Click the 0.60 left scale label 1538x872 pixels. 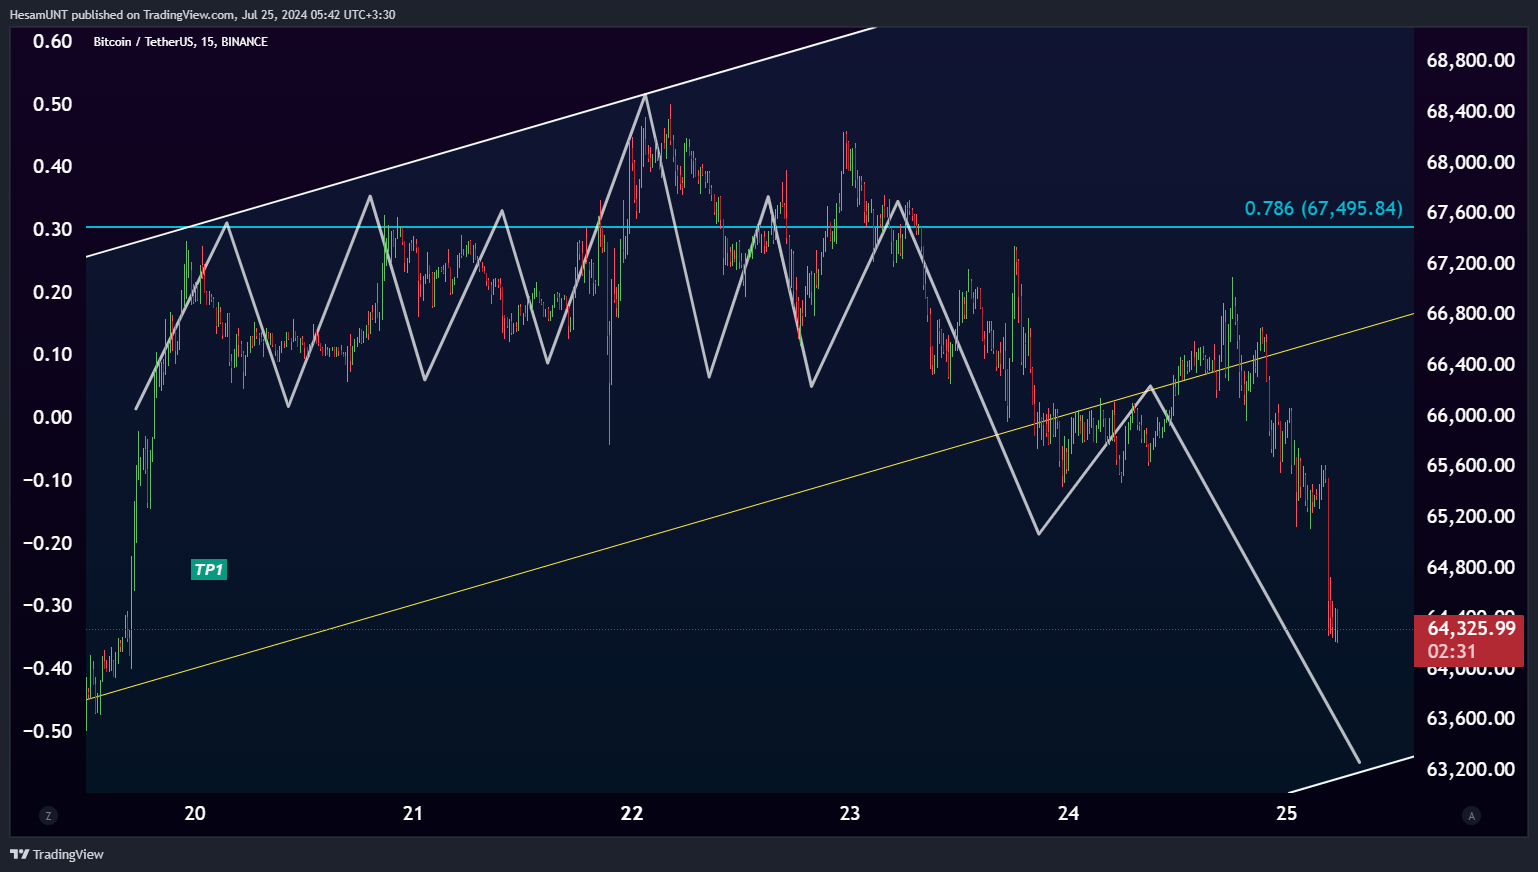tap(53, 41)
